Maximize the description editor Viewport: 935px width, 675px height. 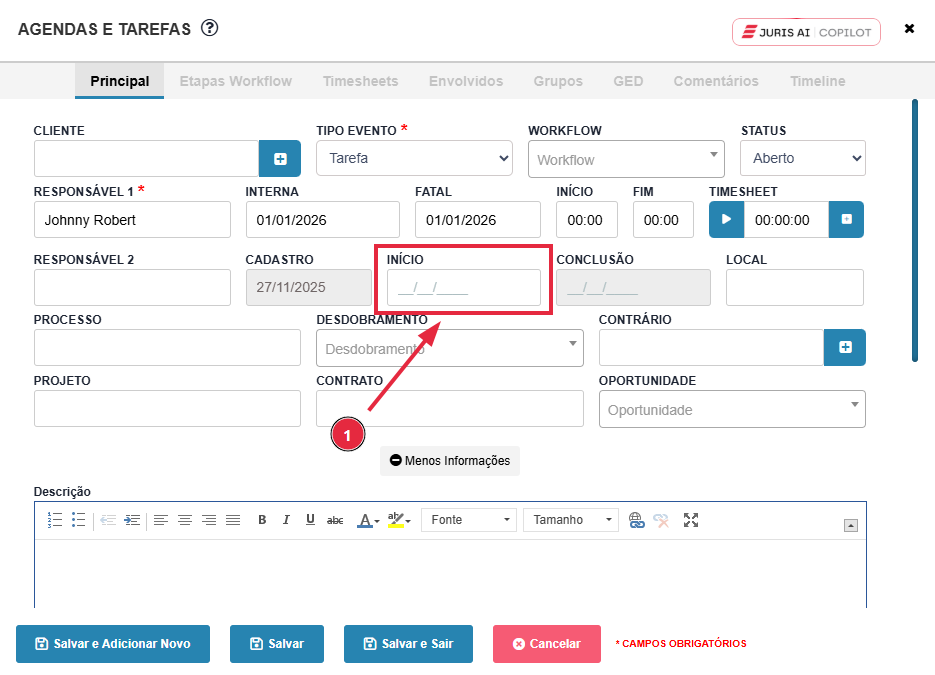point(690,520)
